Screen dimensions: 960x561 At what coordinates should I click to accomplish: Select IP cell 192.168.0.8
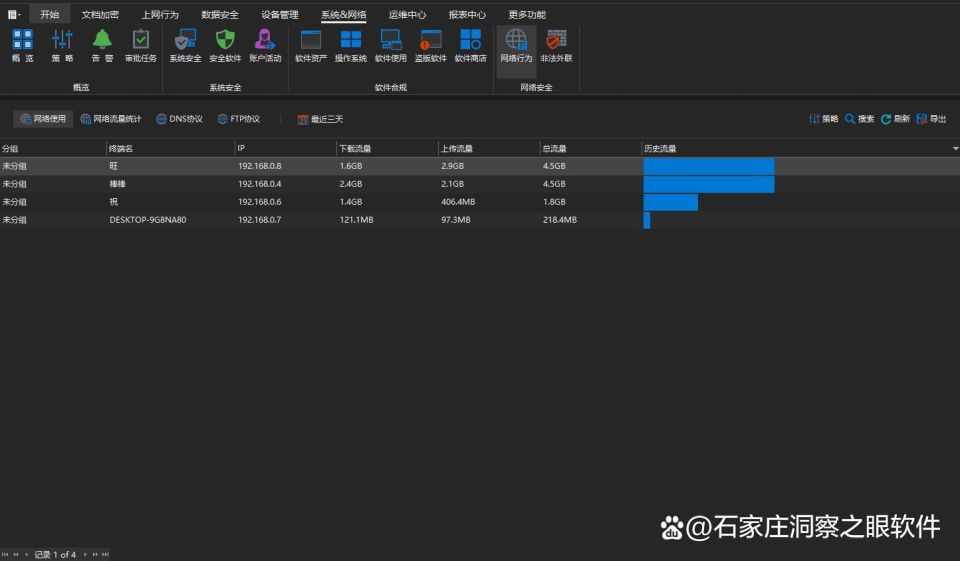click(260, 166)
